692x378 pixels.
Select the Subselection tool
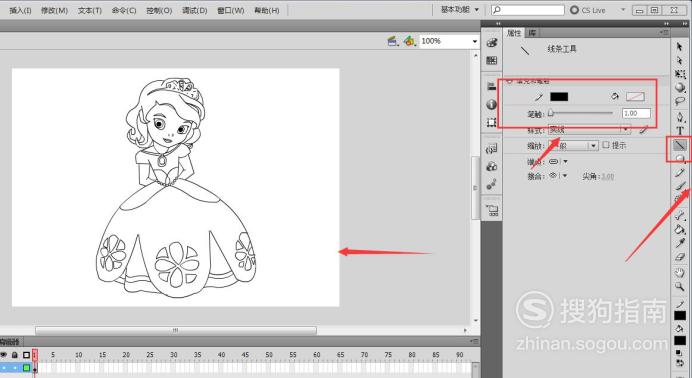tap(680, 60)
